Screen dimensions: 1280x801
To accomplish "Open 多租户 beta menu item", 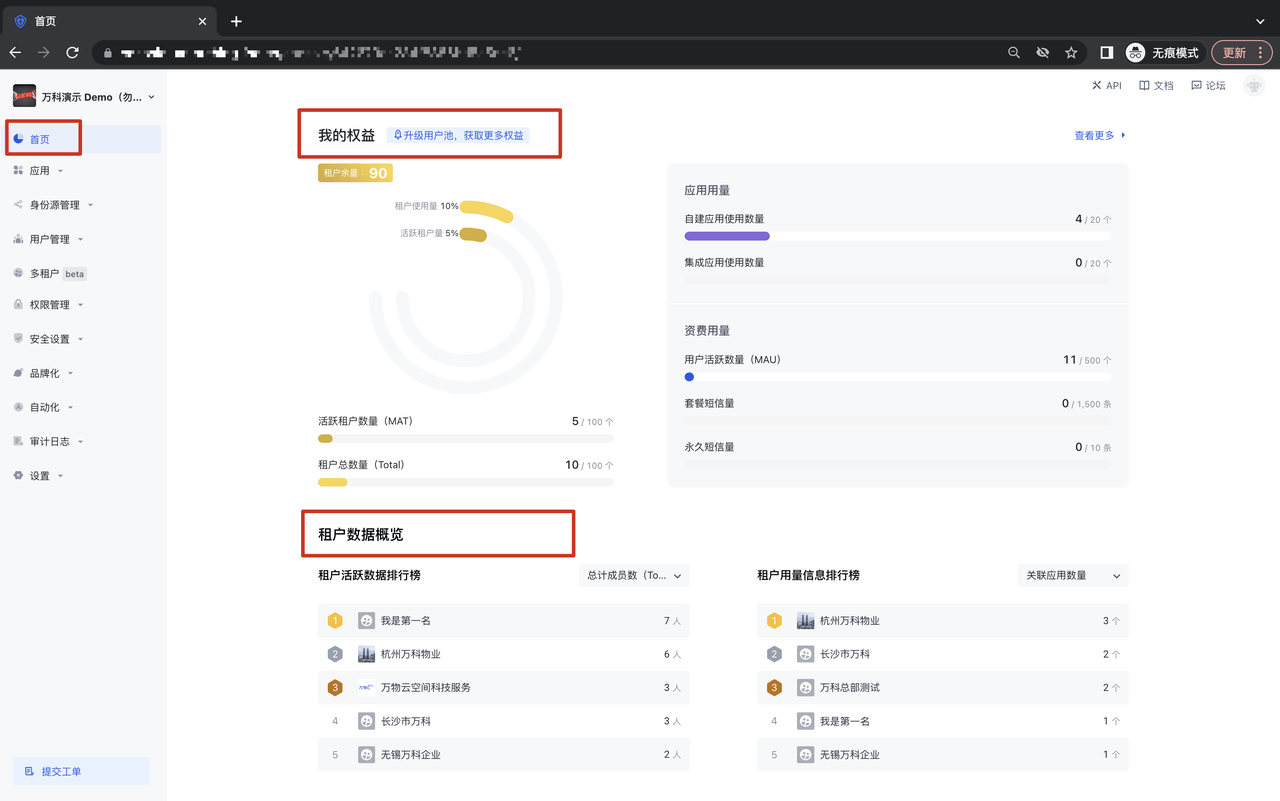I will pyautogui.click(x=45, y=273).
